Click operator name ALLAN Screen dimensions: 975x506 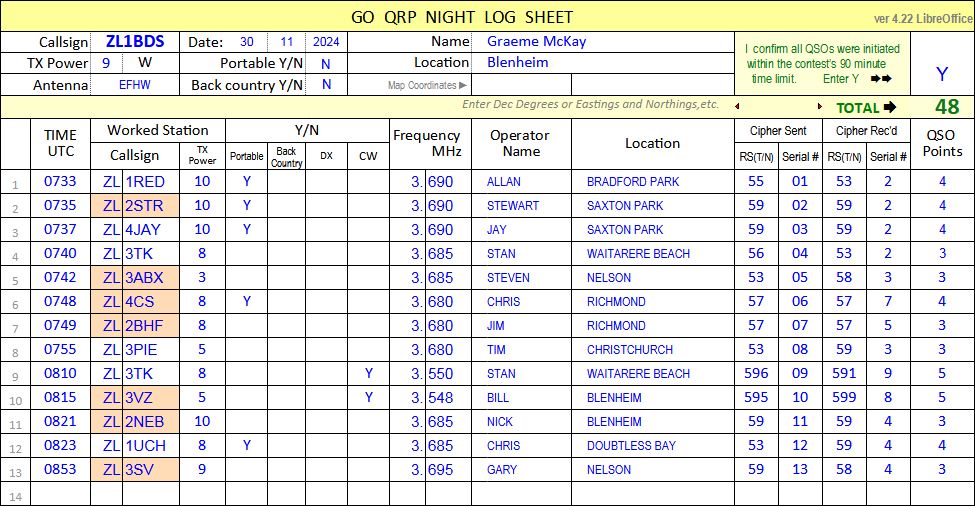pos(504,182)
